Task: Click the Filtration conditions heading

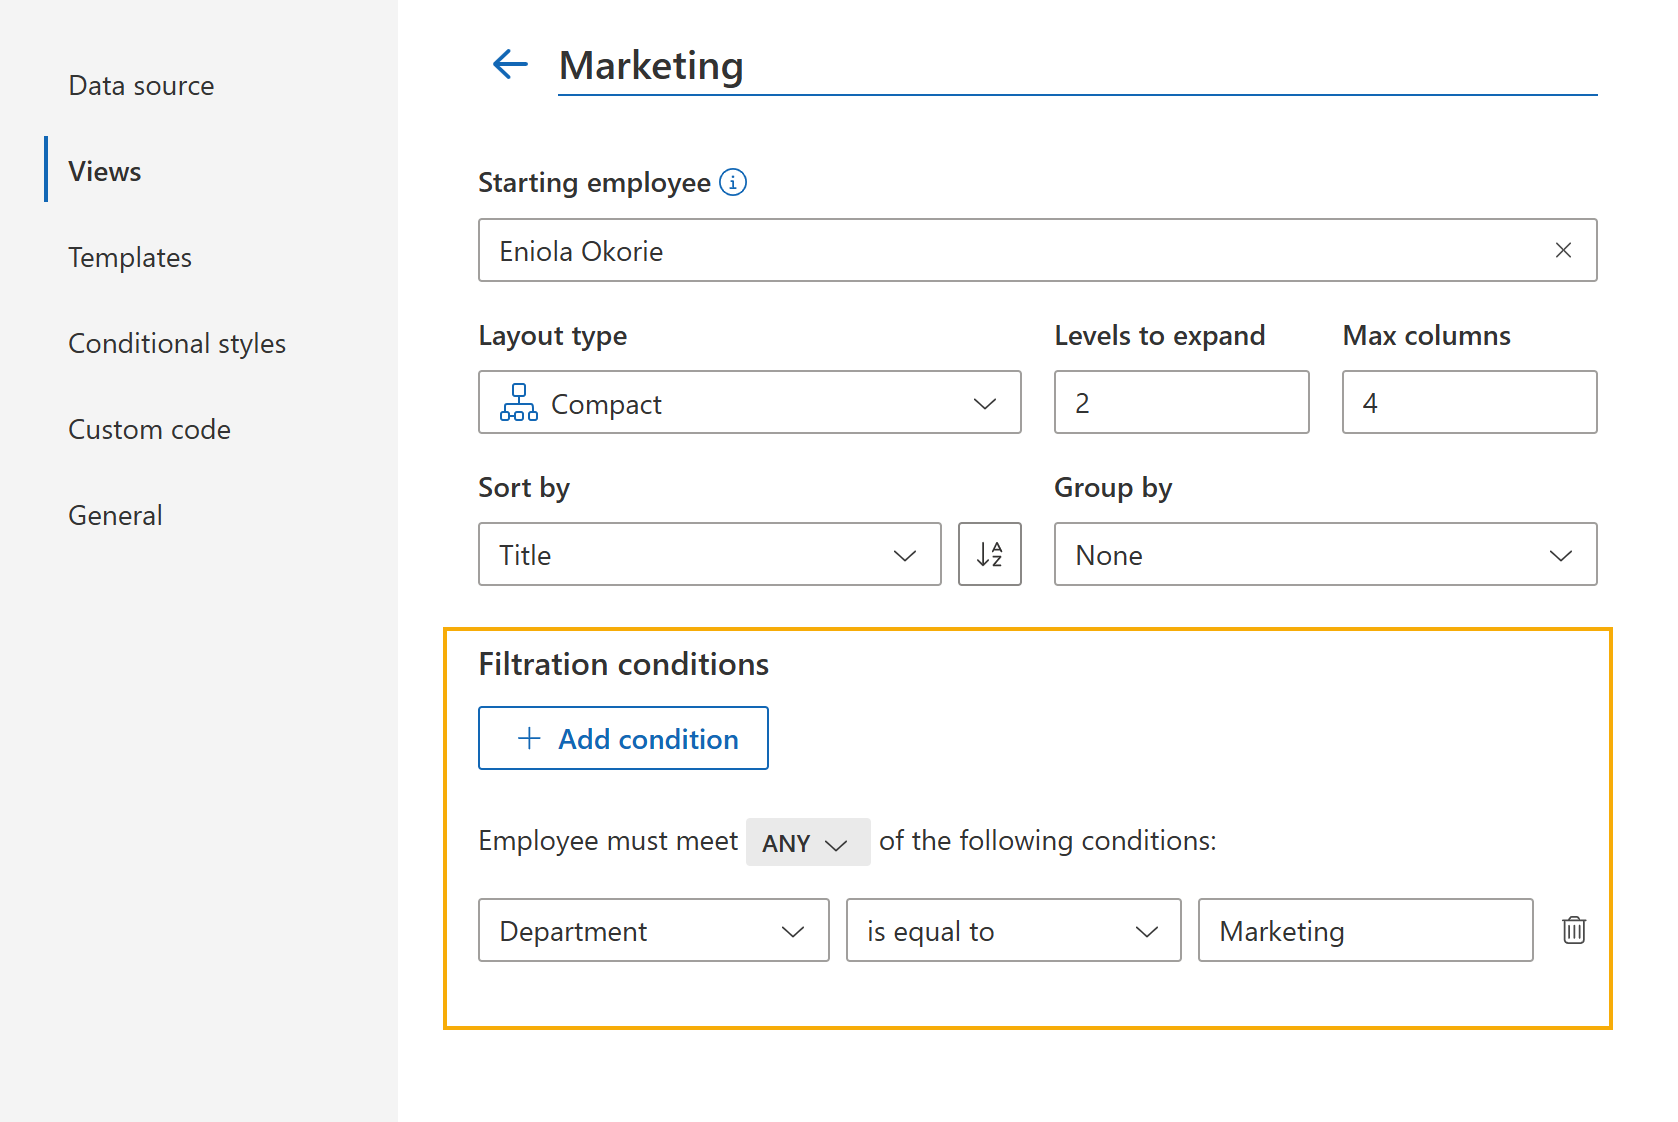Action: (624, 664)
